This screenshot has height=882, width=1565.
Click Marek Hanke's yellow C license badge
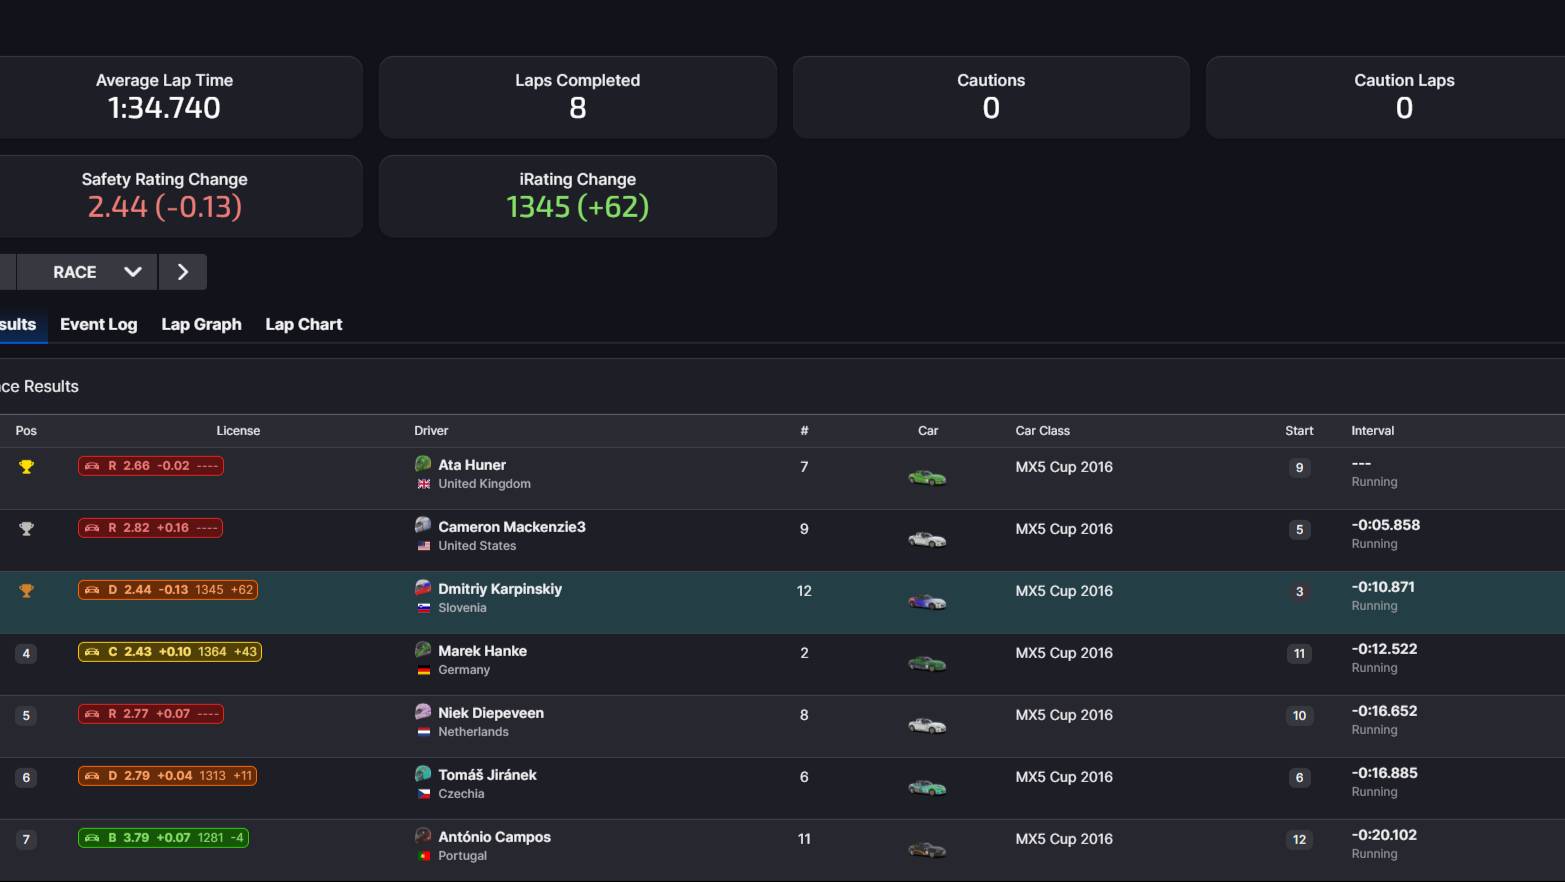pos(170,652)
